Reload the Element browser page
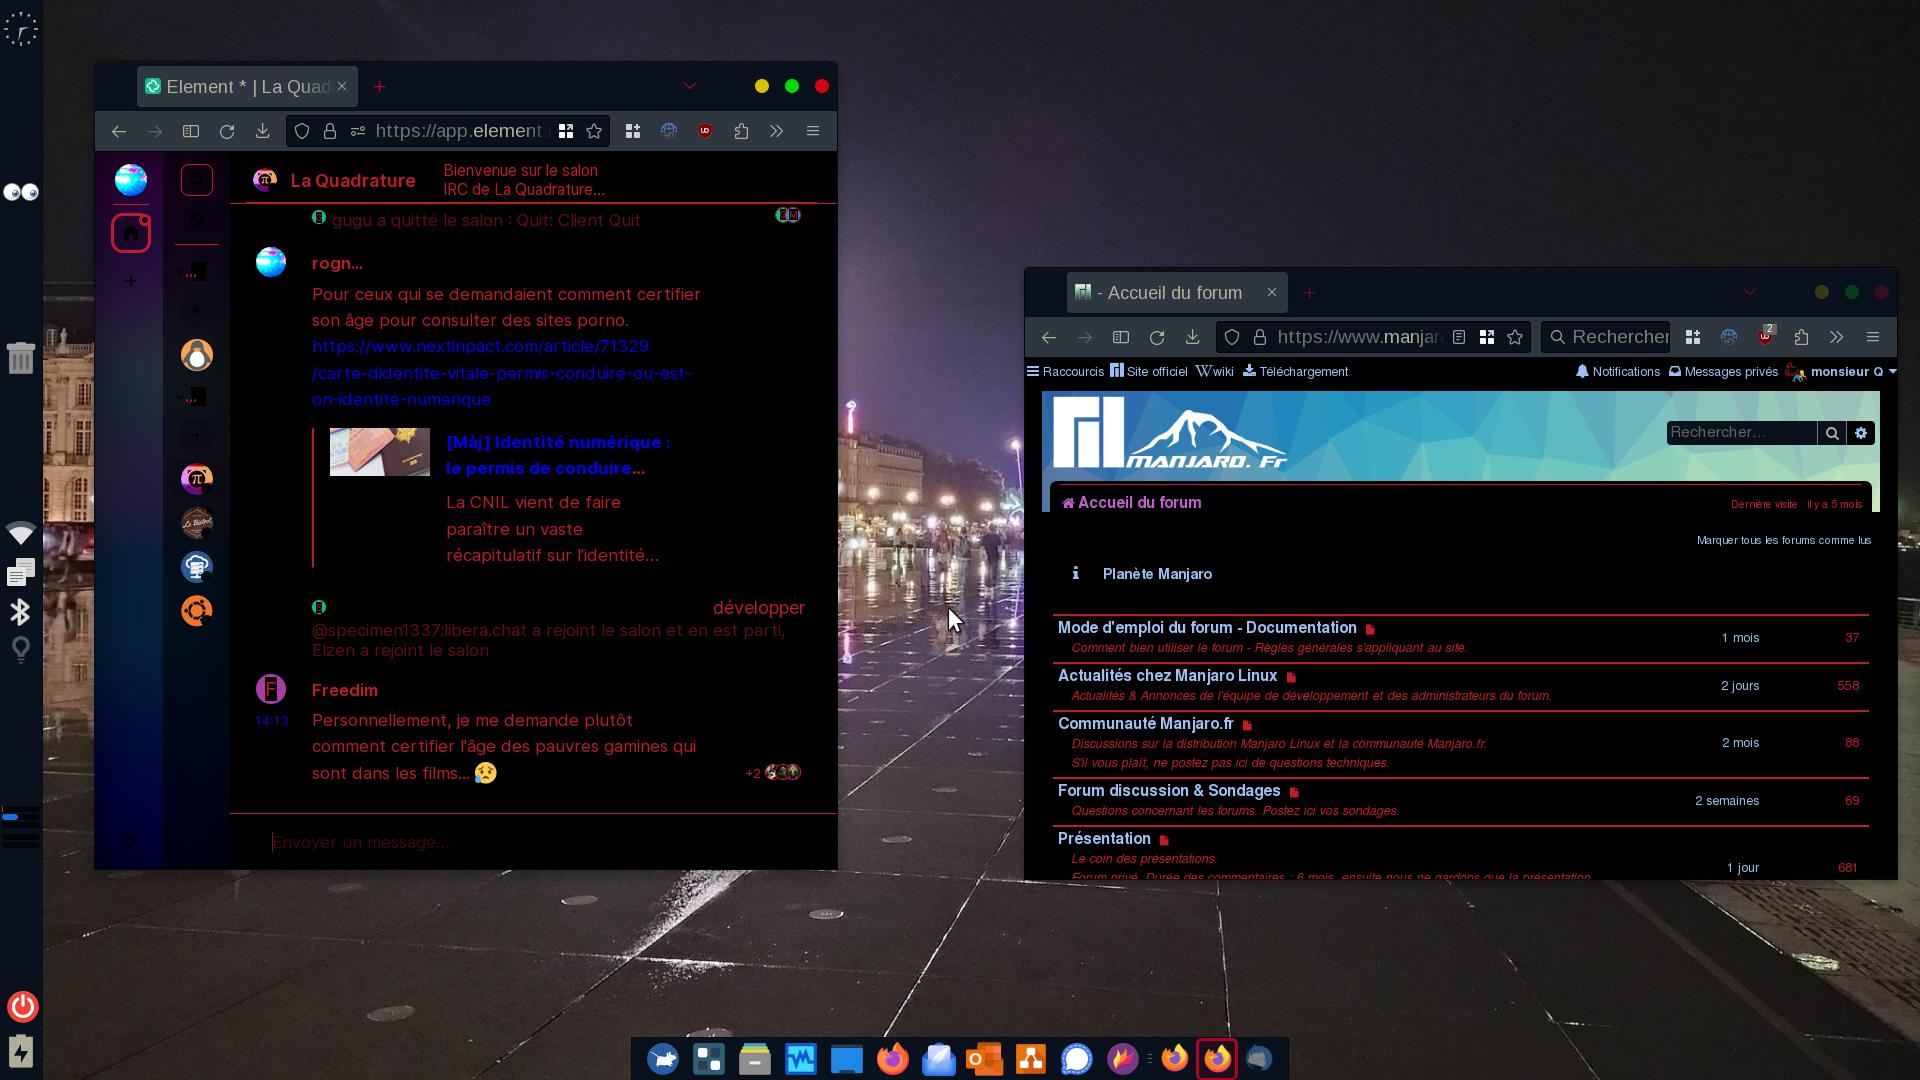The image size is (1920, 1080). [x=227, y=131]
